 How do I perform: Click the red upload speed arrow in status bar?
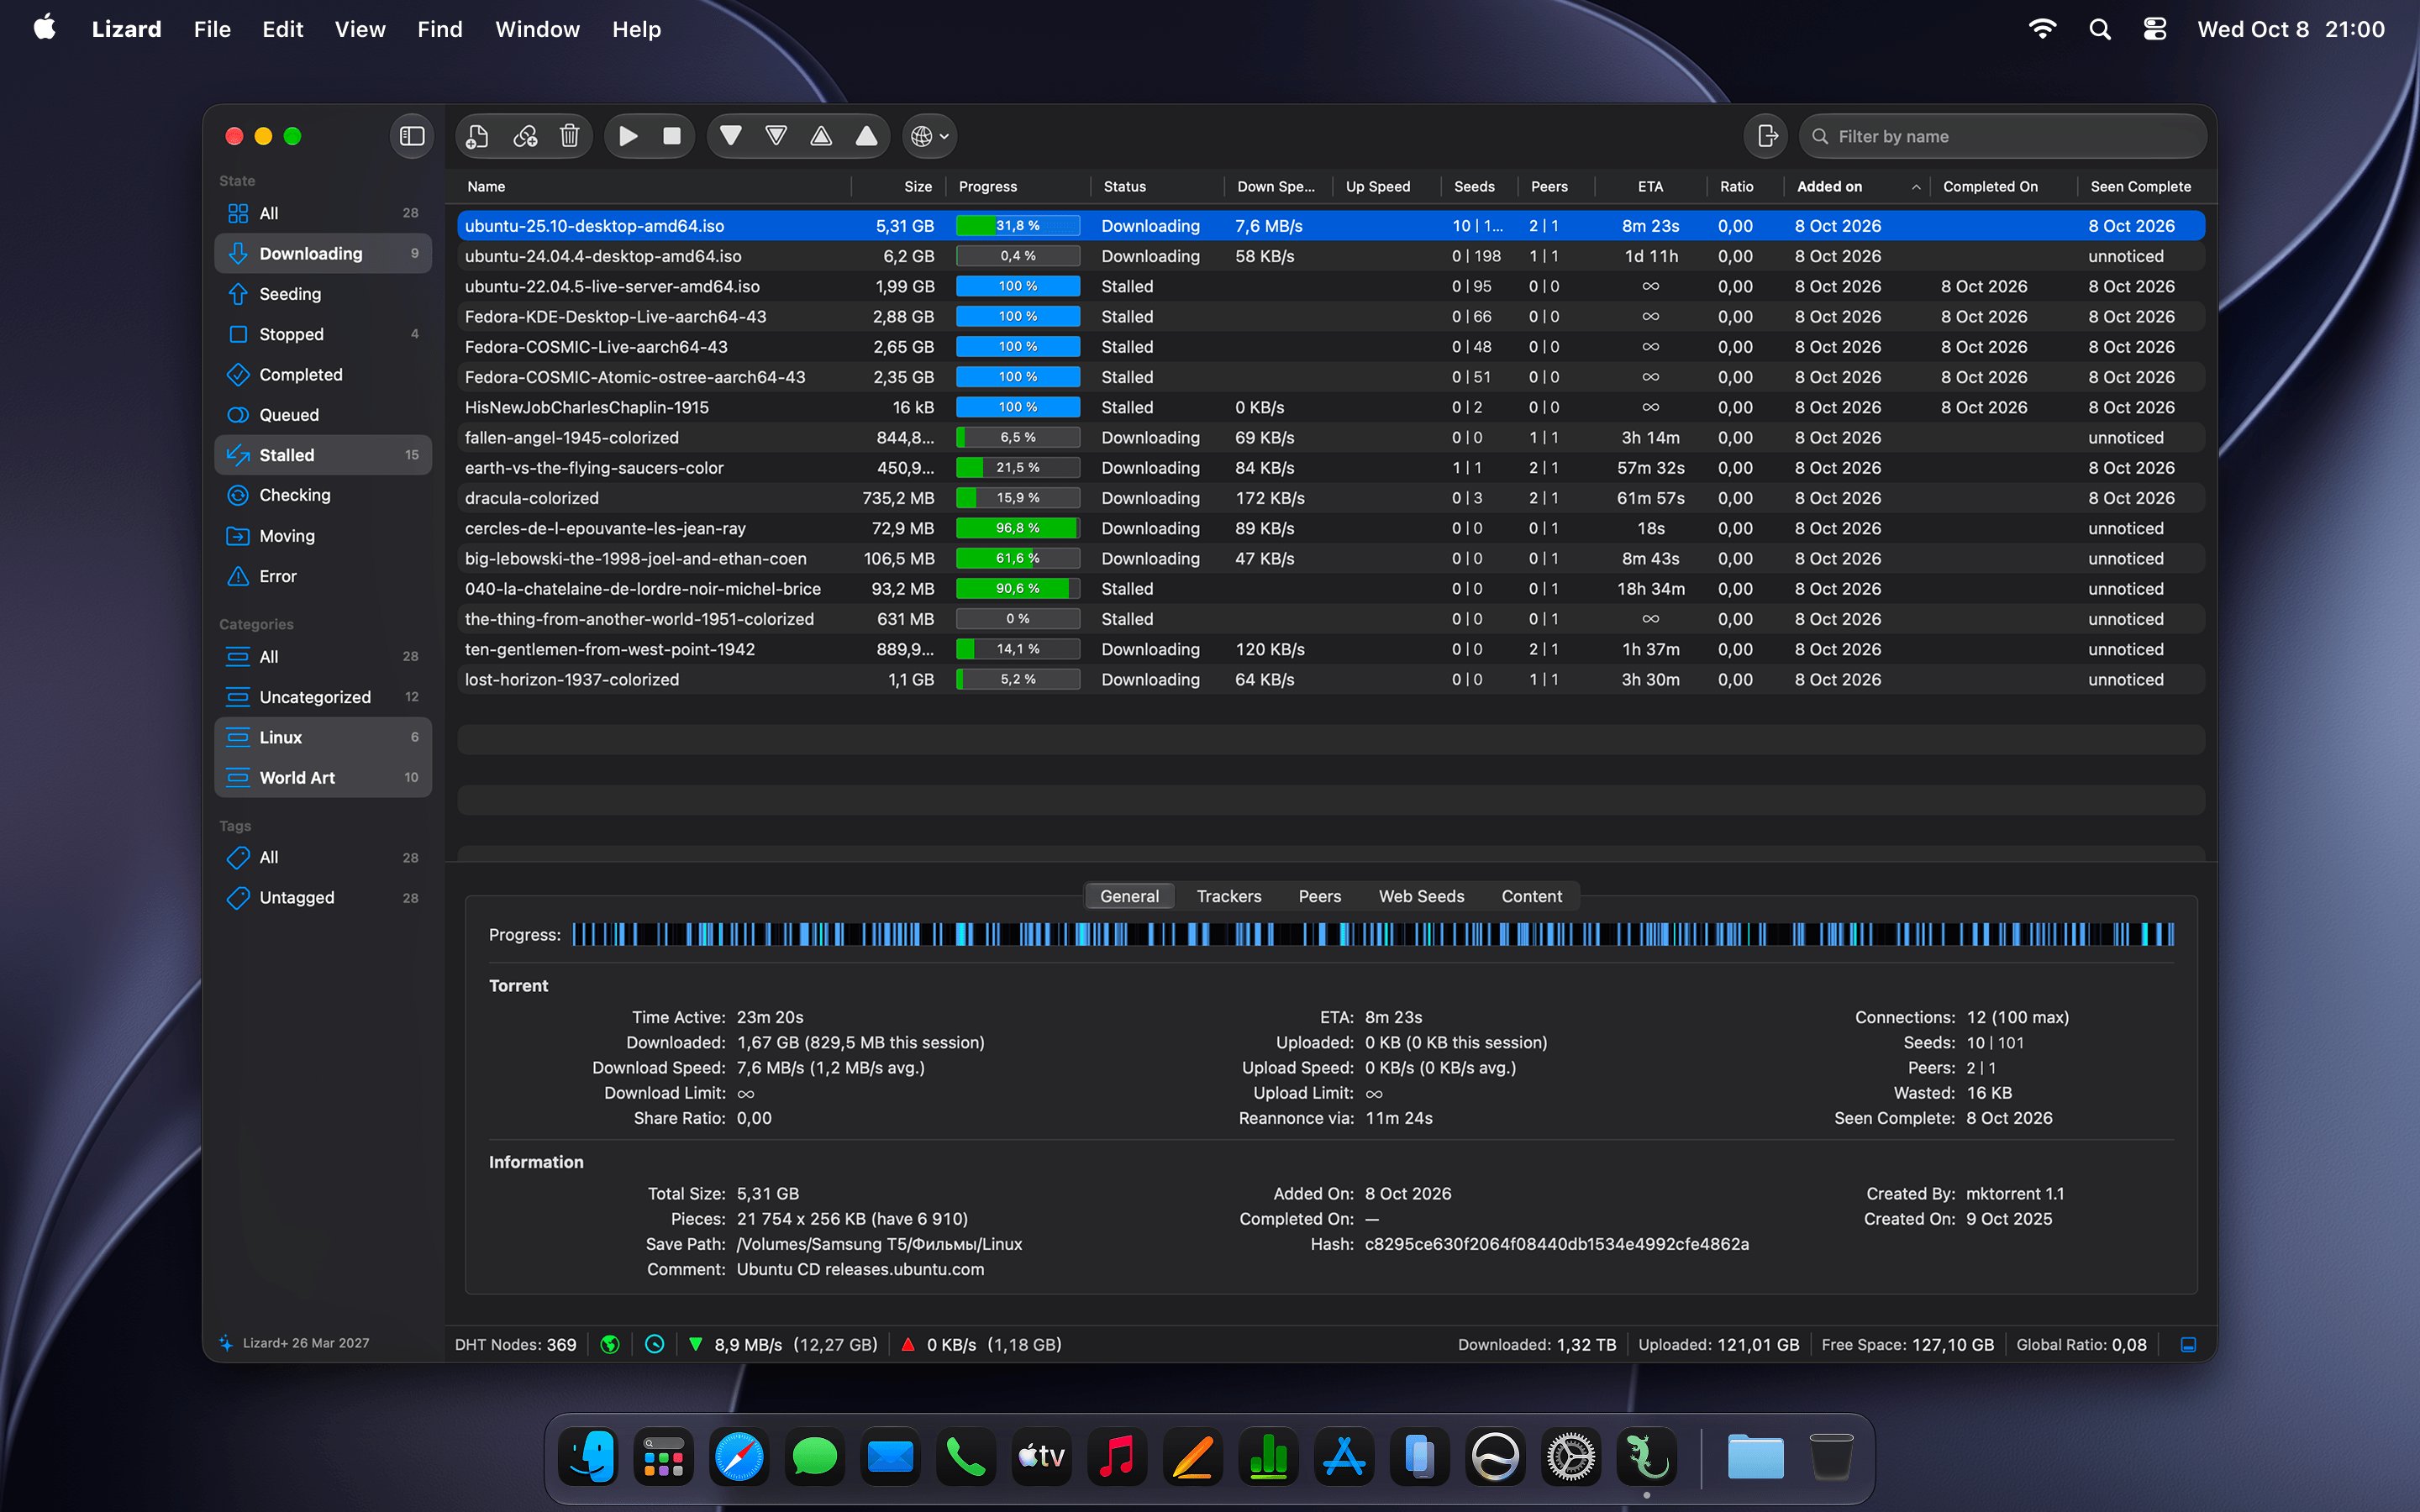click(908, 1344)
